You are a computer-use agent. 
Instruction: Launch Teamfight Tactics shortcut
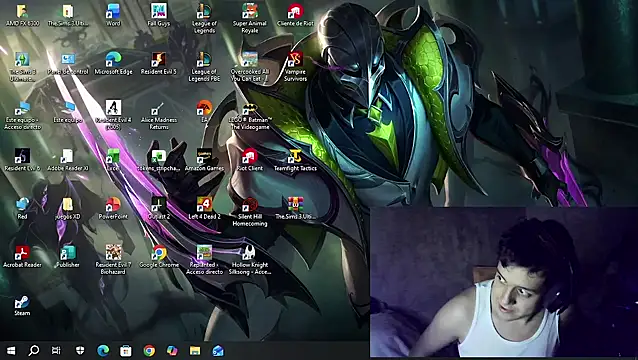point(295,159)
